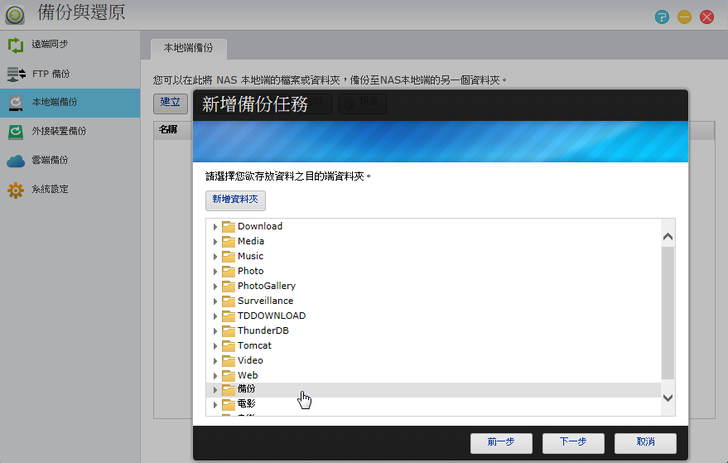Expand the Media folder arrow
728x463 pixels.
215,242
